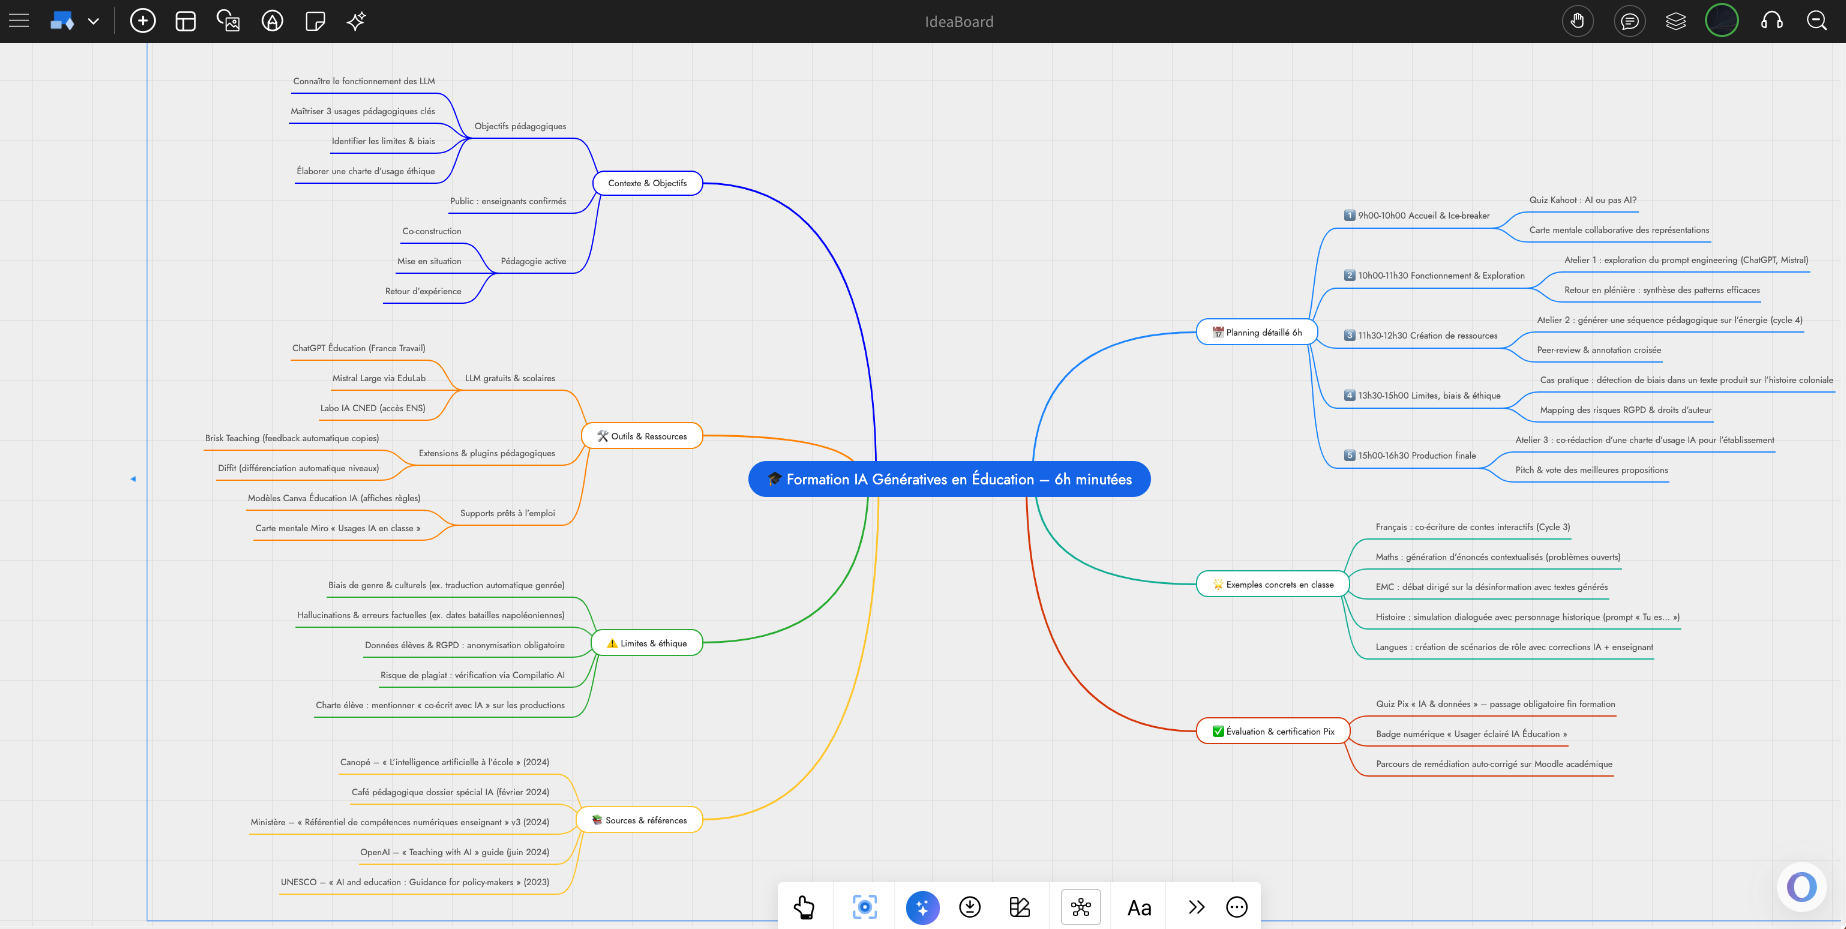The width and height of the screenshot is (1846, 929).
Task: Select the pointer hand tool in bottom toolbar
Action: pyautogui.click(x=804, y=907)
